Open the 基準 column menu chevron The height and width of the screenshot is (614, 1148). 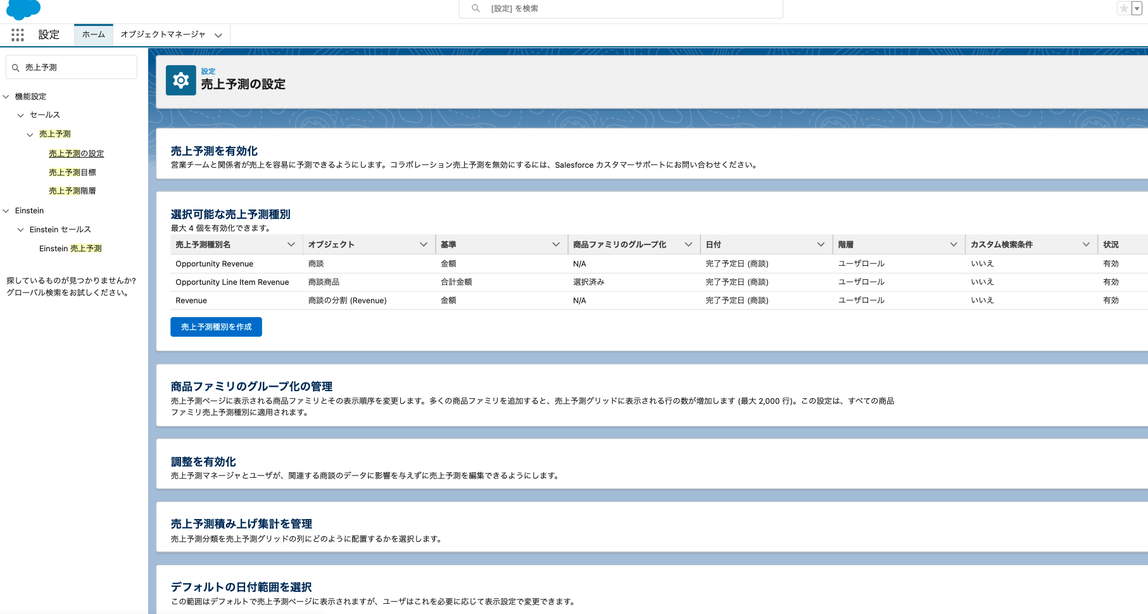[556, 244]
